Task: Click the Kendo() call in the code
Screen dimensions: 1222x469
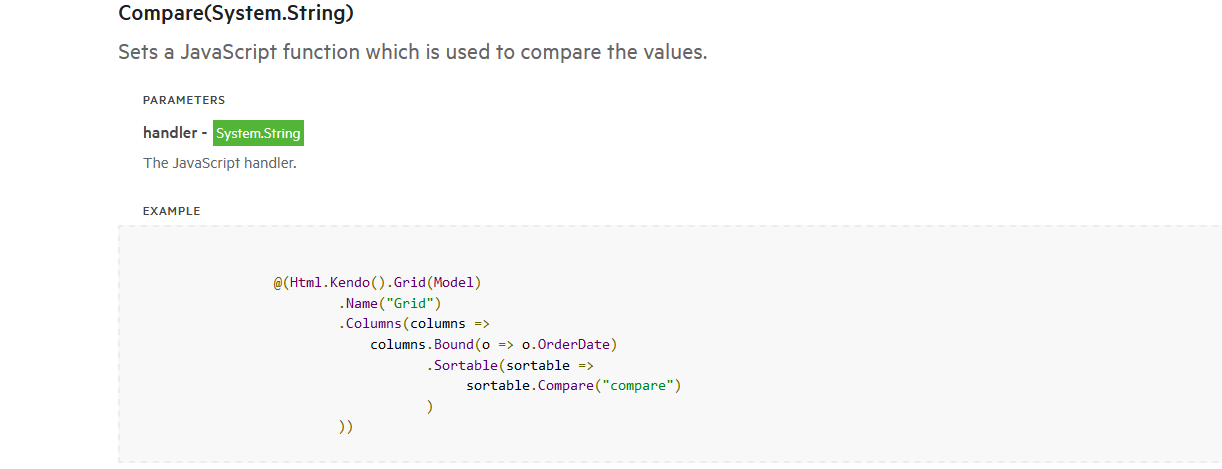Action: [354, 282]
